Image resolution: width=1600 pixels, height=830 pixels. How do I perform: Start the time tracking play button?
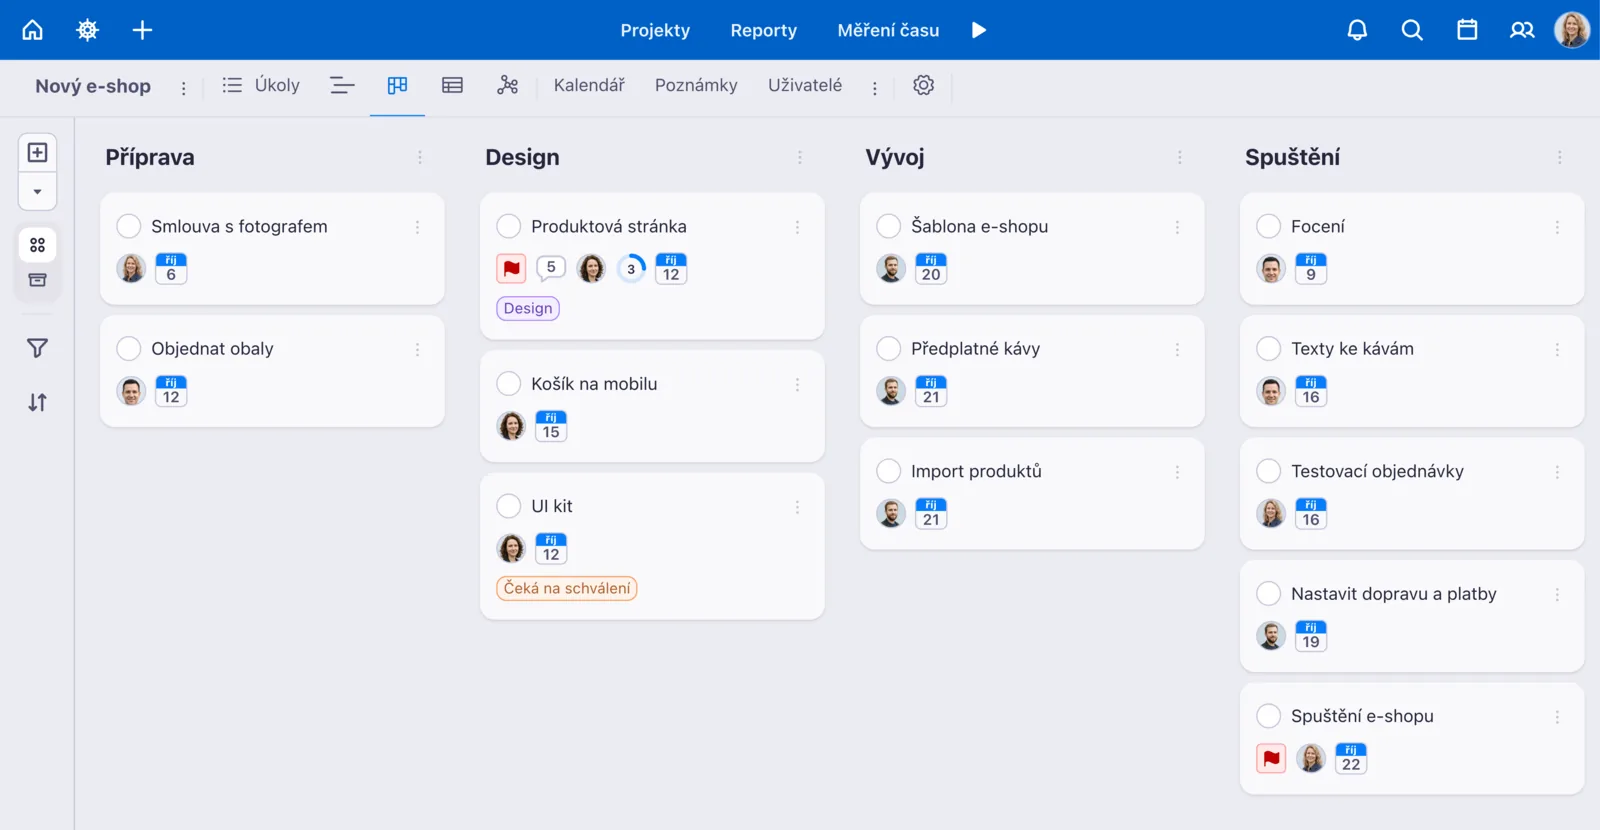click(979, 30)
